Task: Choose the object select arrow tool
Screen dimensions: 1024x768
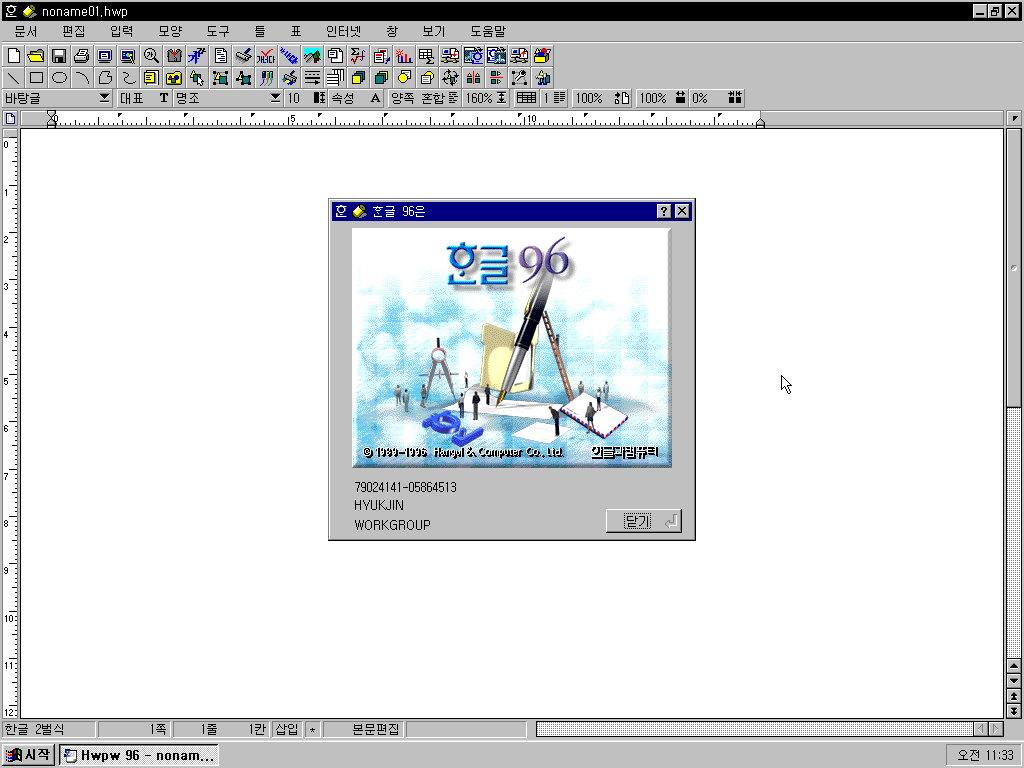Action: (x=197, y=78)
